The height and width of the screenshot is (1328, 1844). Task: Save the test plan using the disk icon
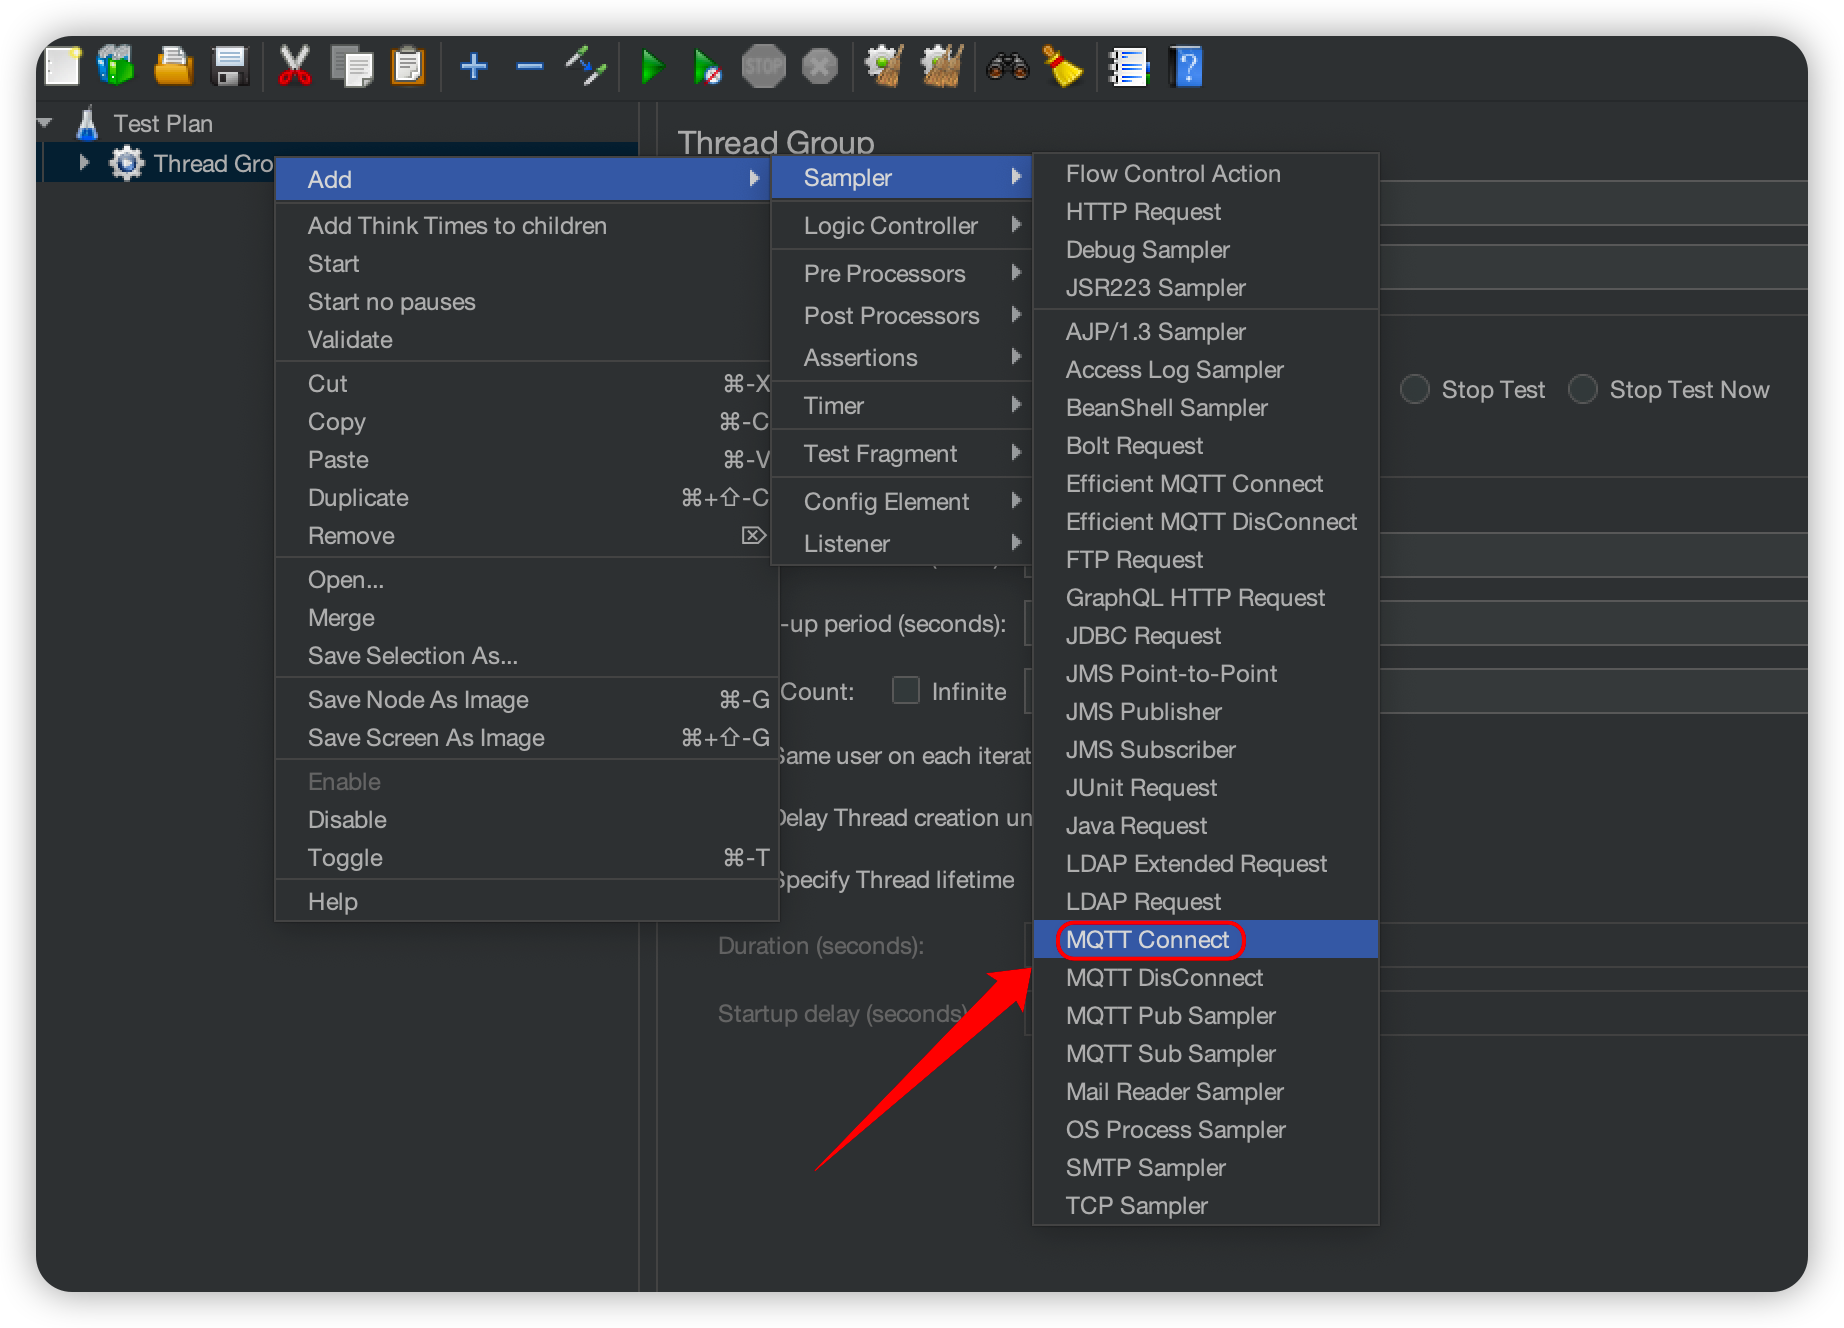click(229, 66)
